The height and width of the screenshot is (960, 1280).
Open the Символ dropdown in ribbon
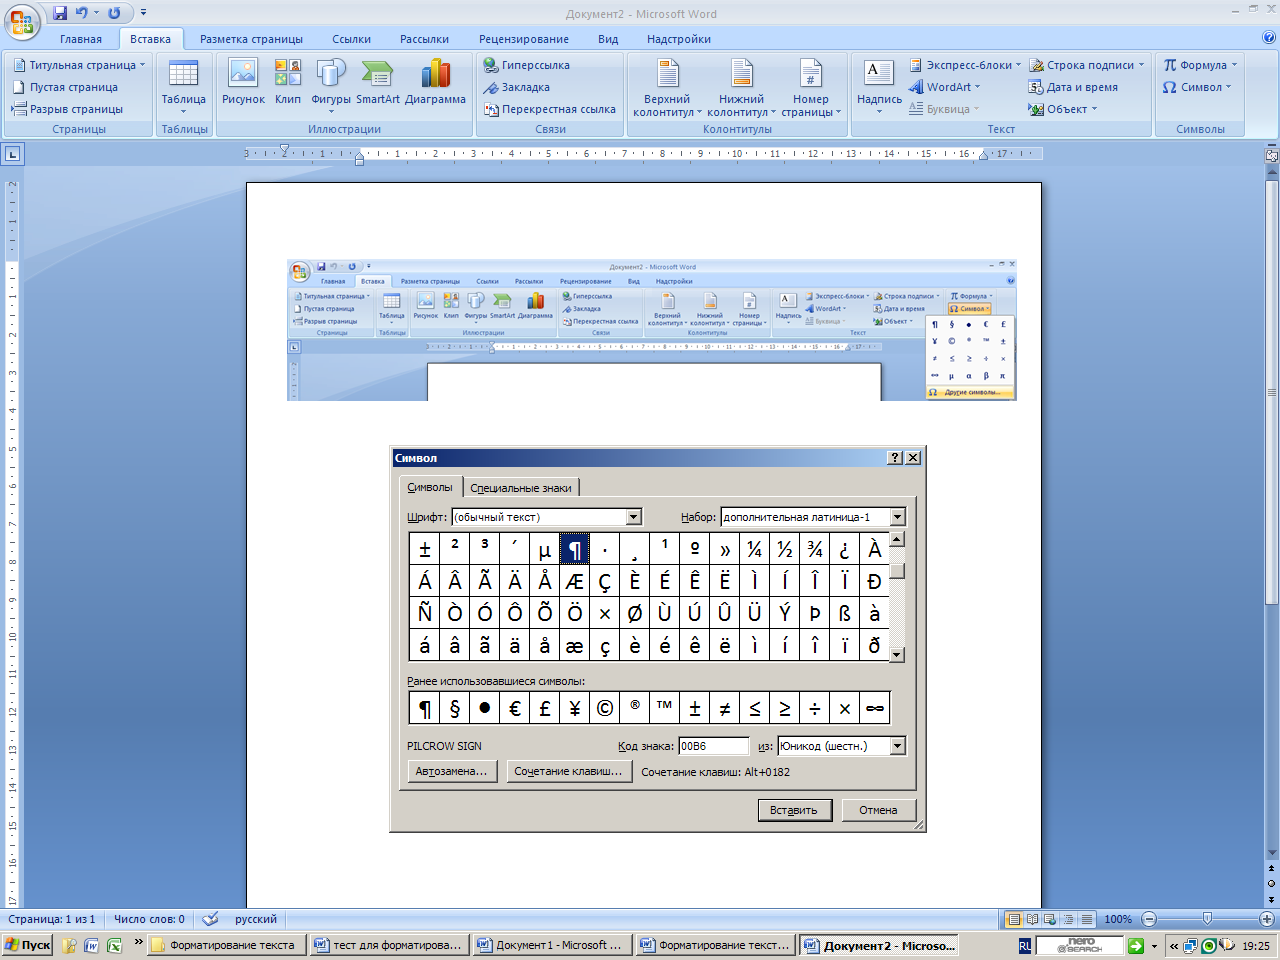pos(1197,87)
